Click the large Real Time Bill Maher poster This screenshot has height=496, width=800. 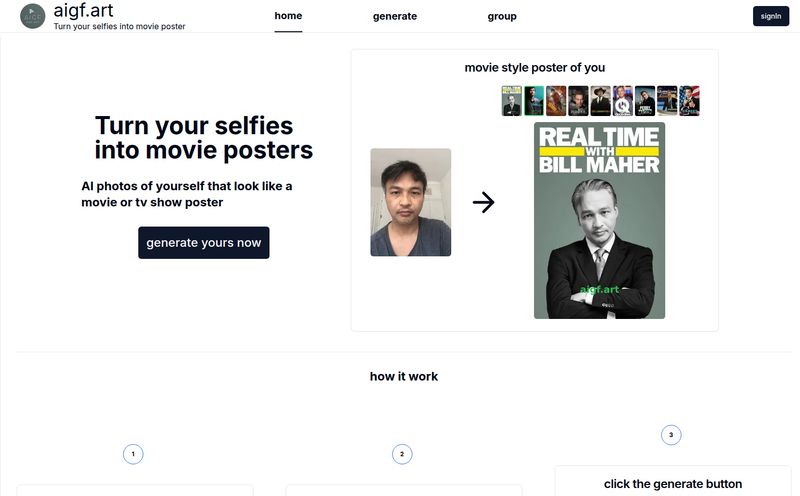coord(599,220)
